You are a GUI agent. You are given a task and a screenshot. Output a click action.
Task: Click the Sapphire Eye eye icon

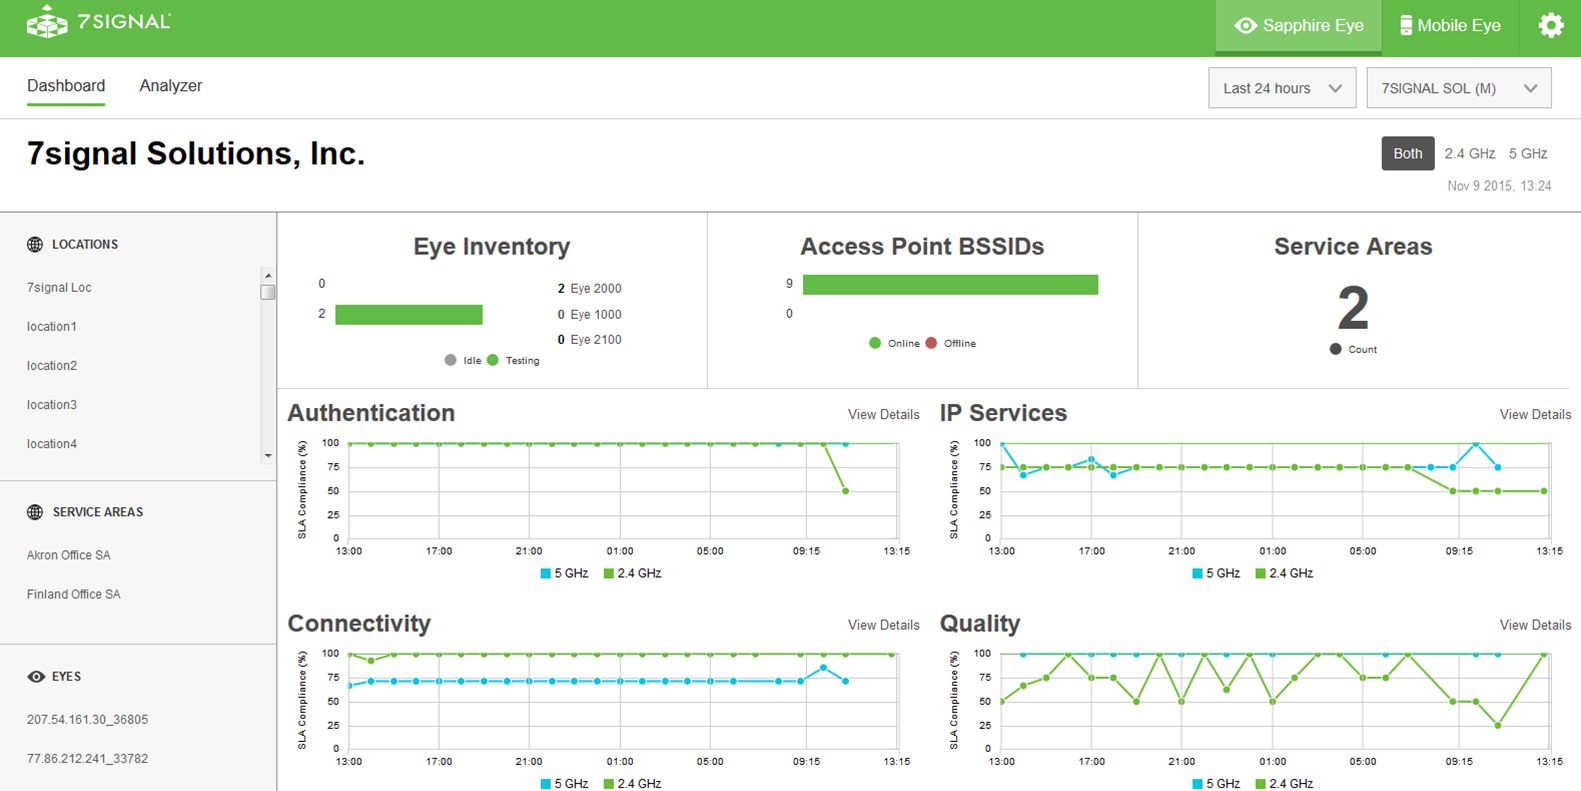1245,26
